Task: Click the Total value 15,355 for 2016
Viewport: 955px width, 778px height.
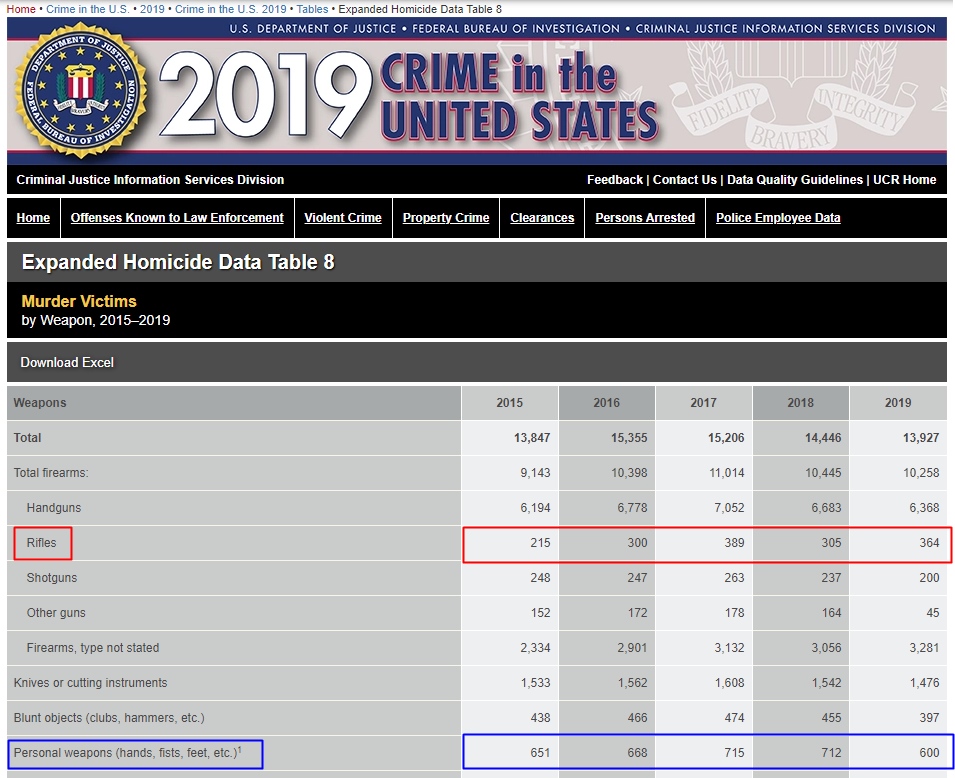Action: pyautogui.click(x=629, y=437)
